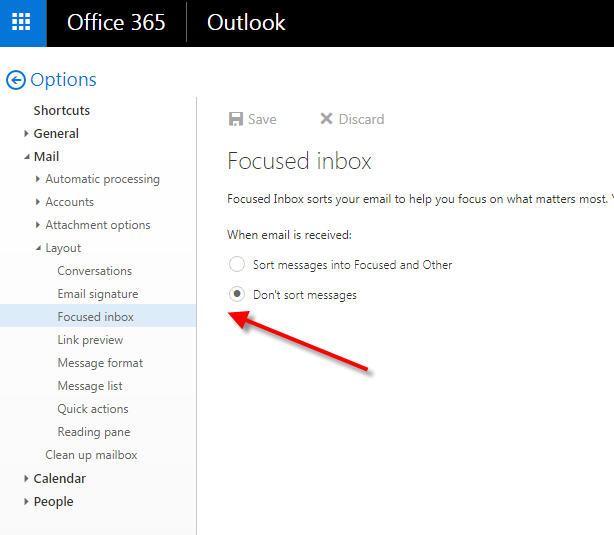This screenshot has width=614, height=535.
Task: Click the Save floppy disk icon
Action: tap(235, 119)
